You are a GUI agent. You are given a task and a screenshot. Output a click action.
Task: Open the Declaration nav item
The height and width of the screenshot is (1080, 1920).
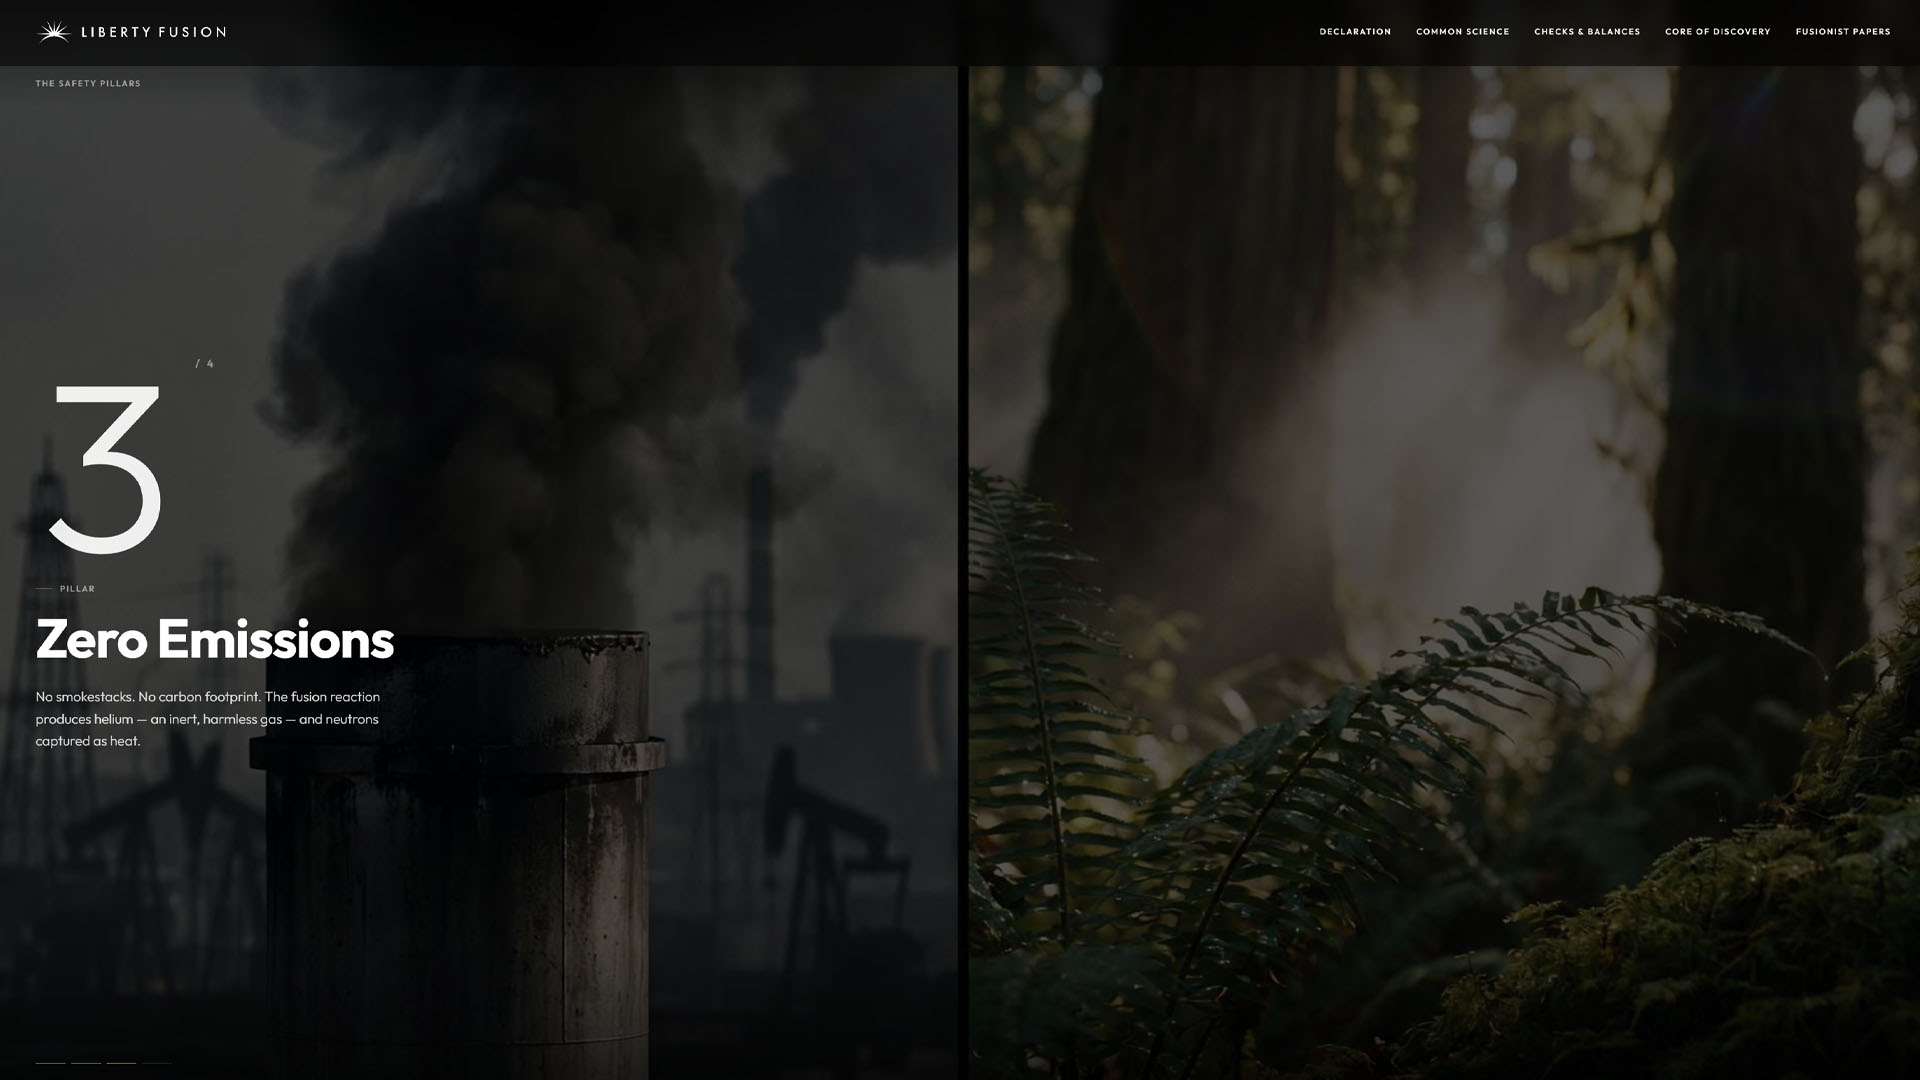[1355, 32]
